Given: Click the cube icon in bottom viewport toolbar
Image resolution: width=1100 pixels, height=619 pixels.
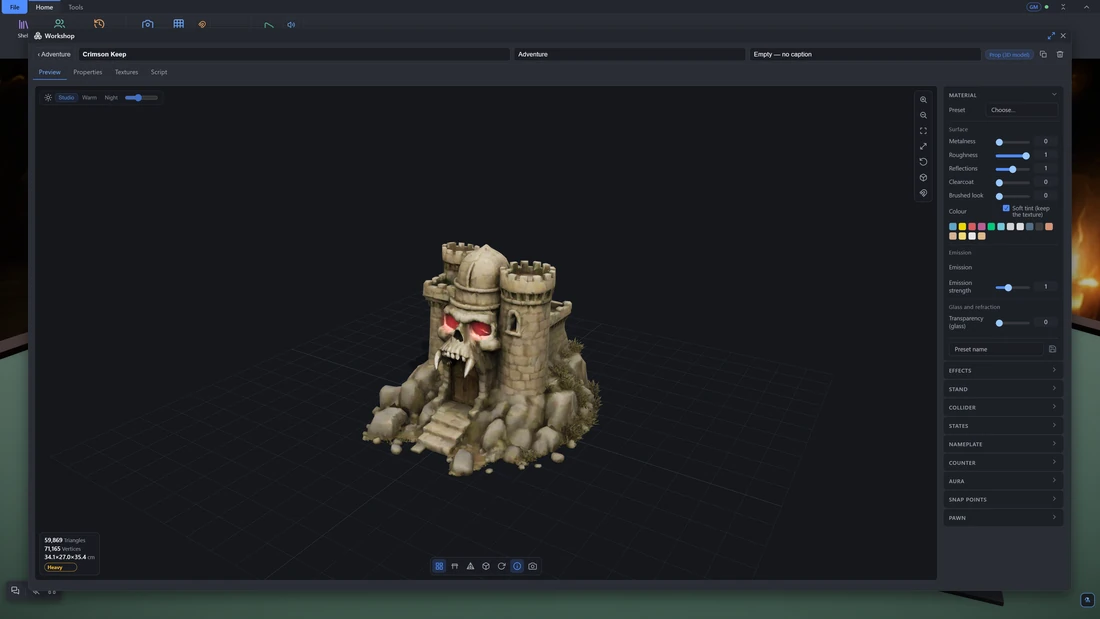Looking at the screenshot, I should tap(485, 566).
